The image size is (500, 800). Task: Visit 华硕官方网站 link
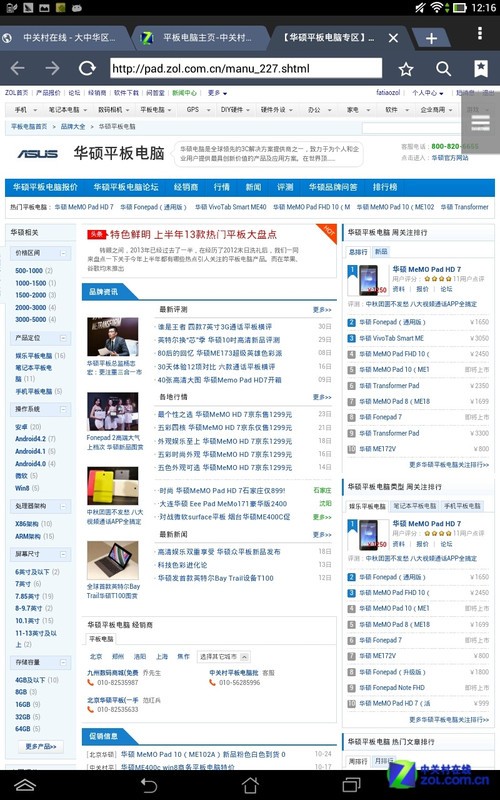[x=449, y=158]
